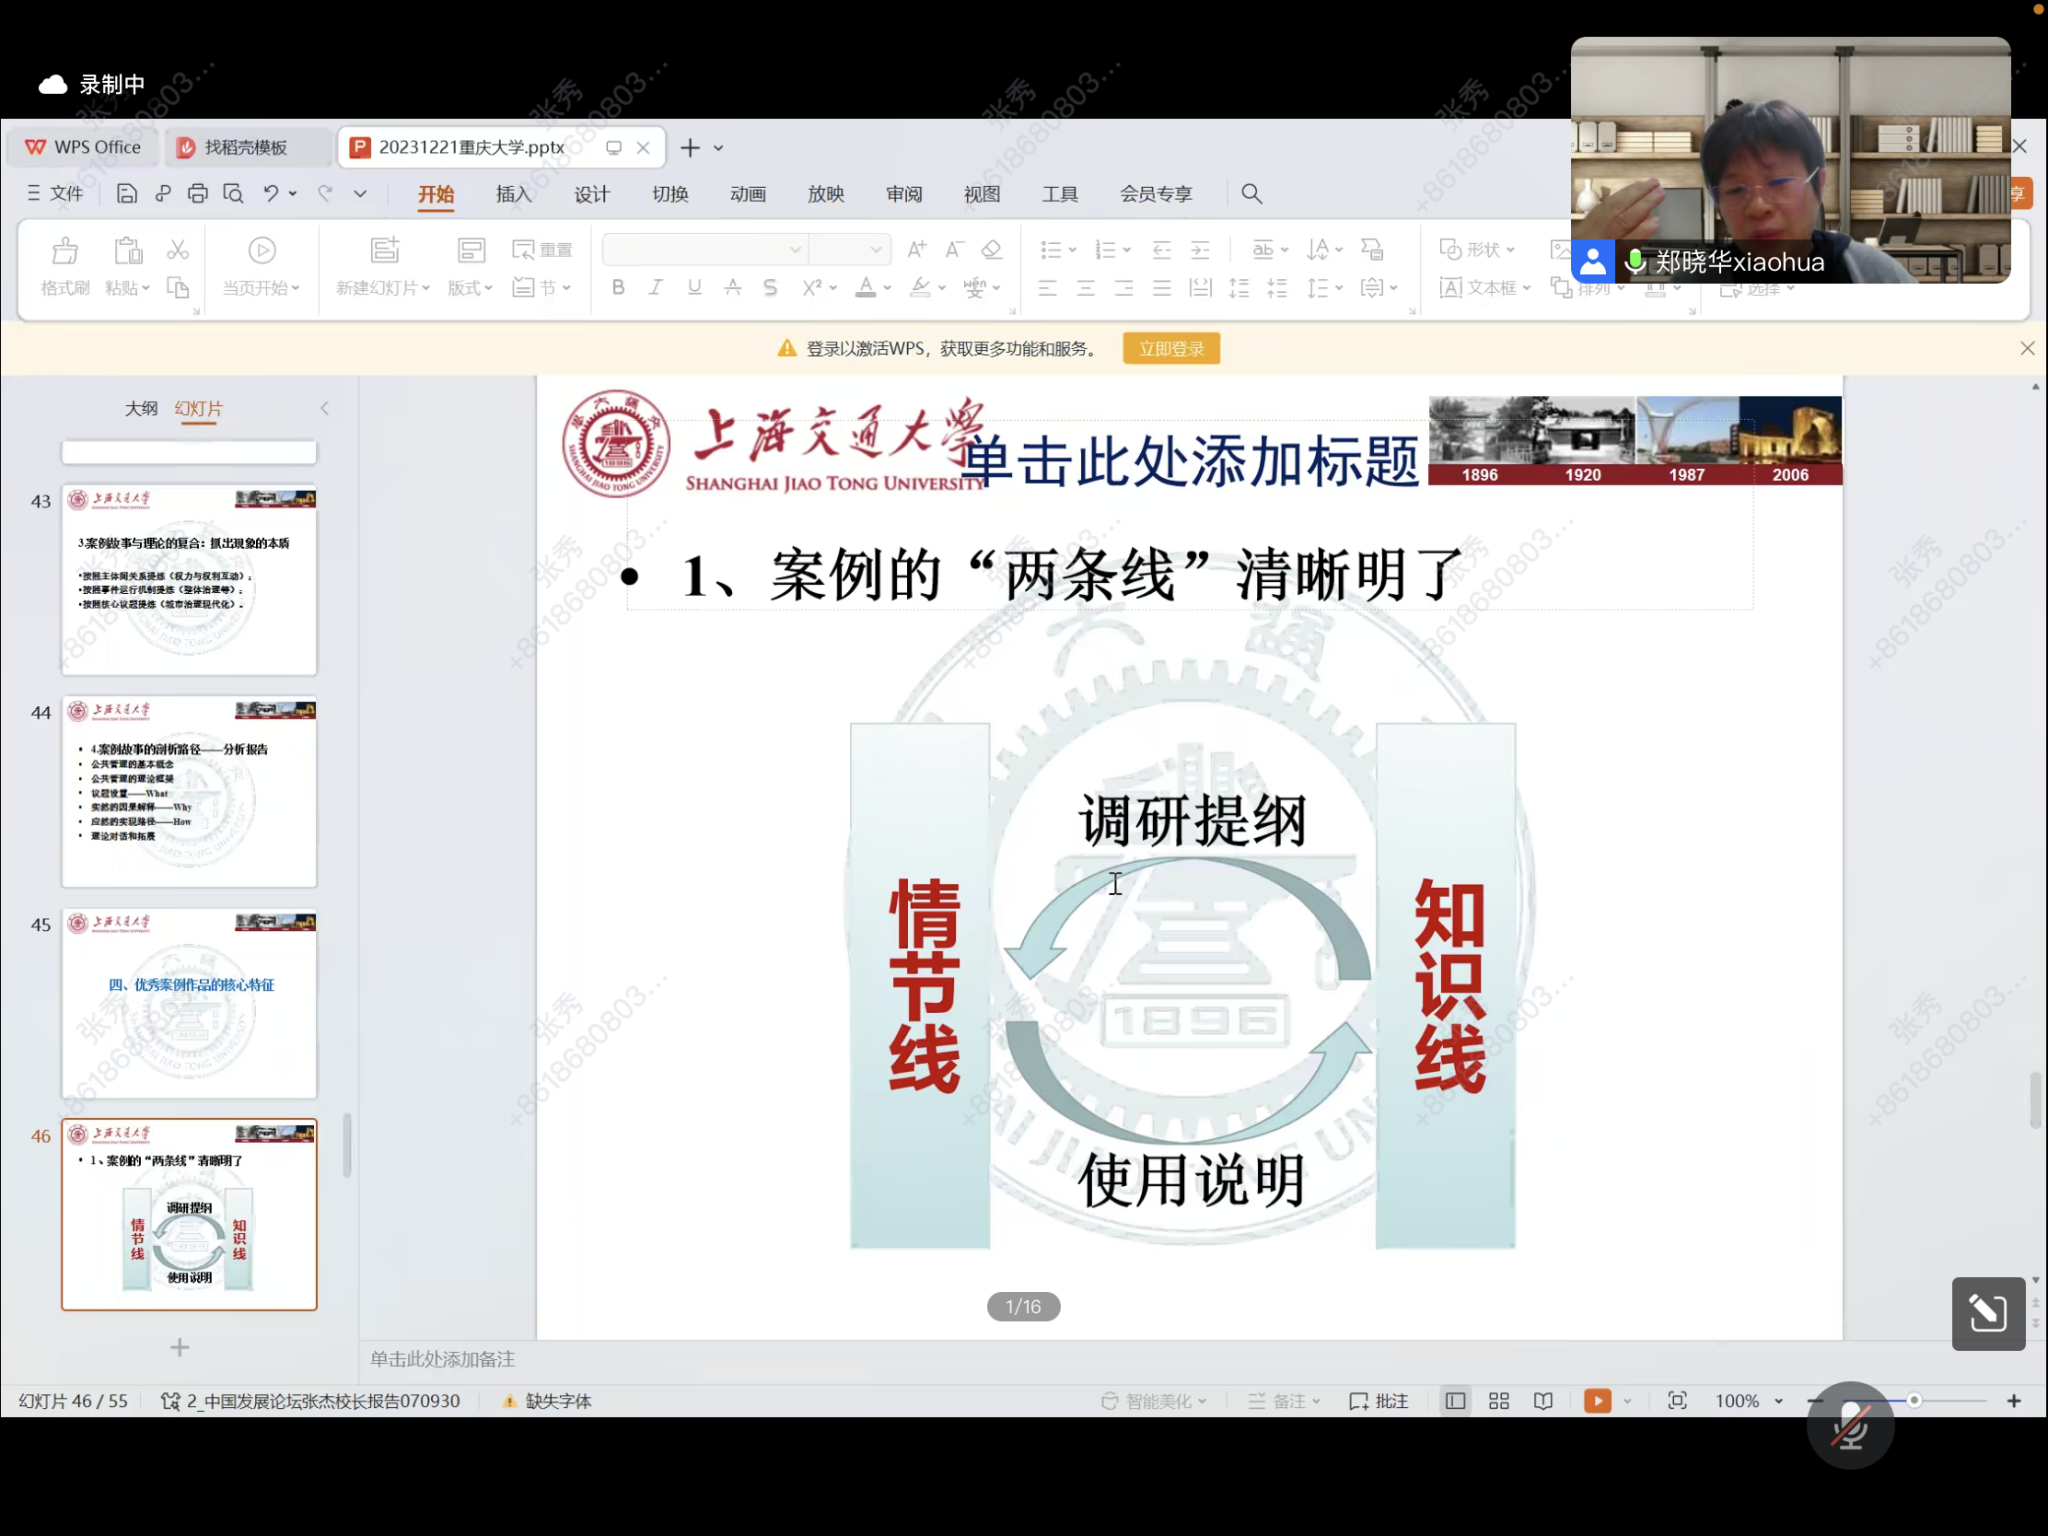Open the 批注 comments button
Image resolution: width=2048 pixels, height=1536 pixels.
pos(1378,1401)
